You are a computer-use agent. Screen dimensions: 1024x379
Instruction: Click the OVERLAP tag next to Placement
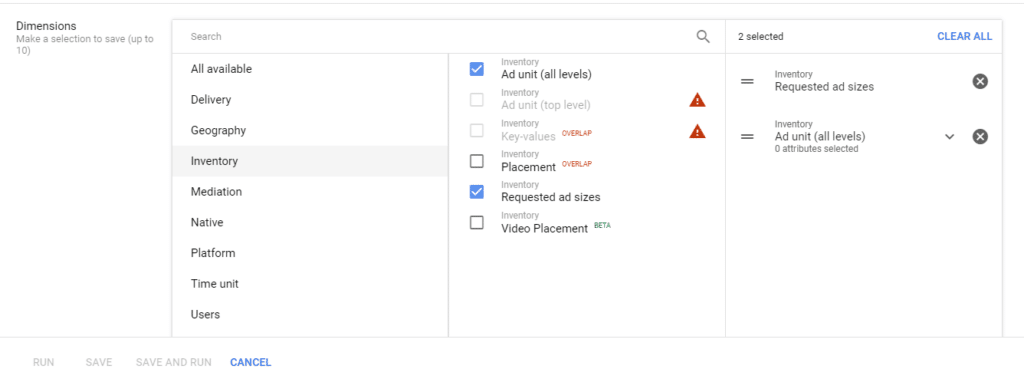577,164
